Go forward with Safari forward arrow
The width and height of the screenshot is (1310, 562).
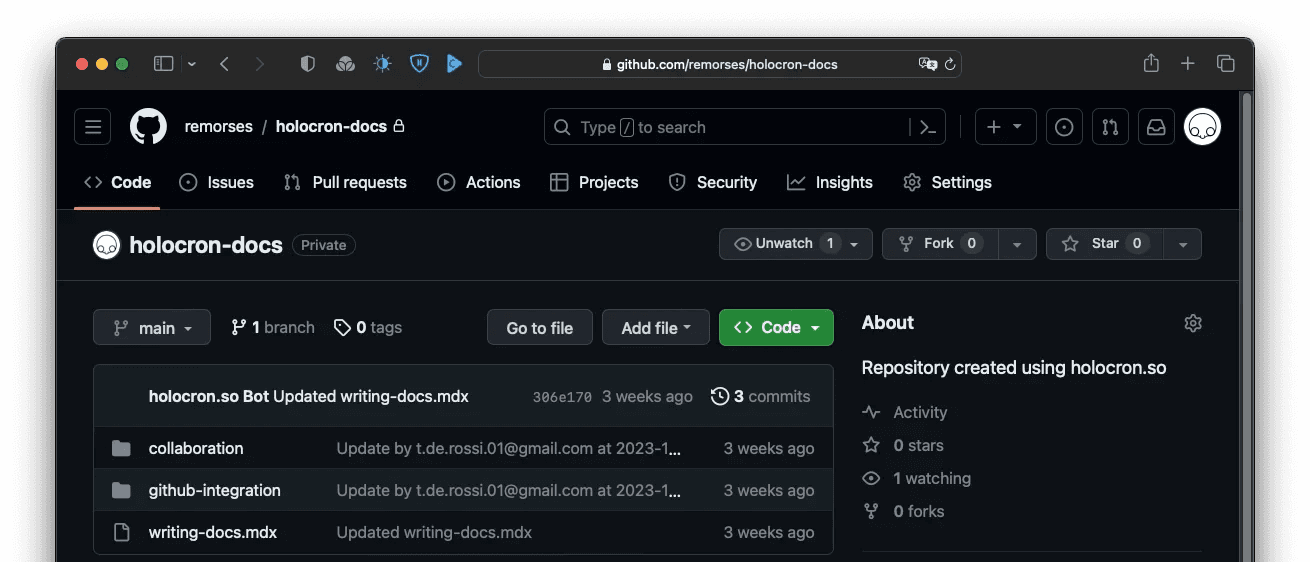click(260, 64)
